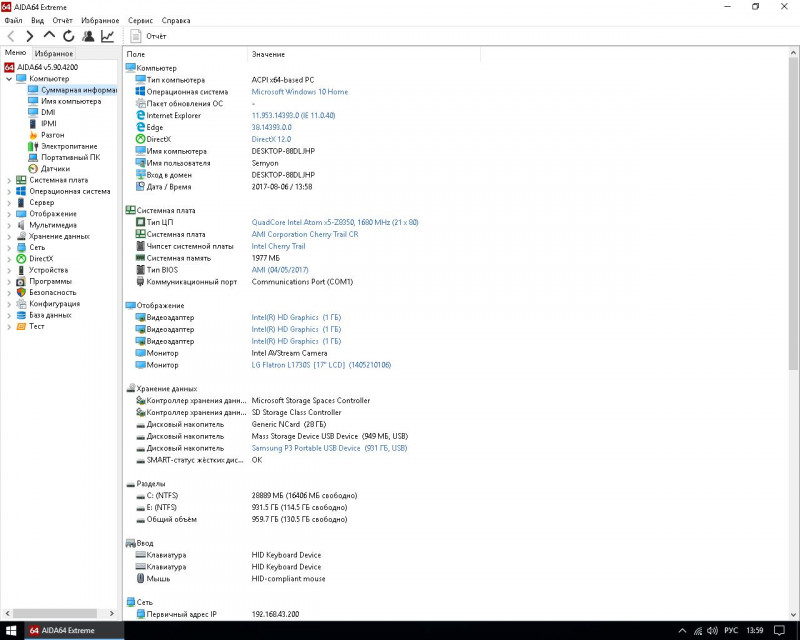Click the Forward navigation arrow
The width and height of the screenshot is (800, 640).
pyautogui.click(x=30, y=36)
